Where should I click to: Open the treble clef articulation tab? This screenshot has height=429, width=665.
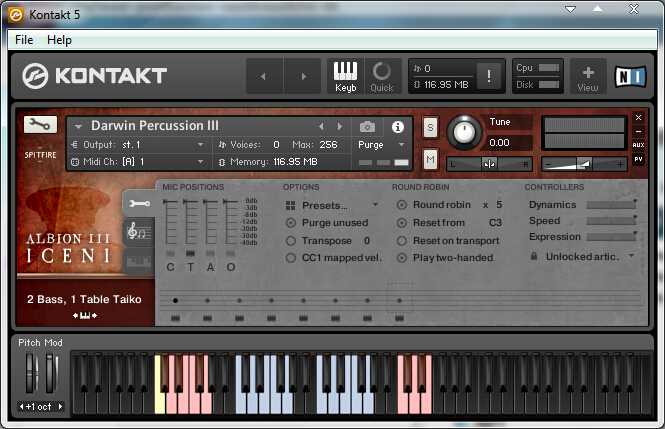coord(138,231)
